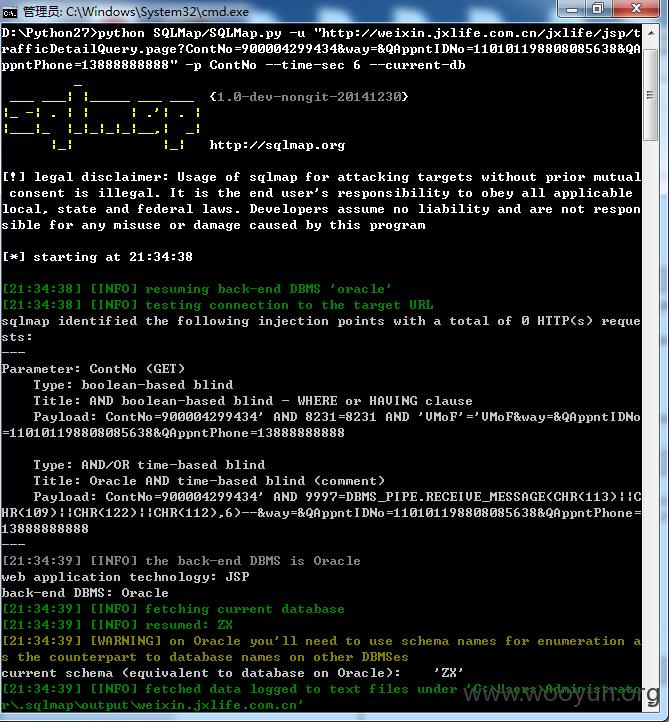Open the cmd.exe system menu icon
The width and height of the screenshot is (669, 722).
click(x=9, y=12)
